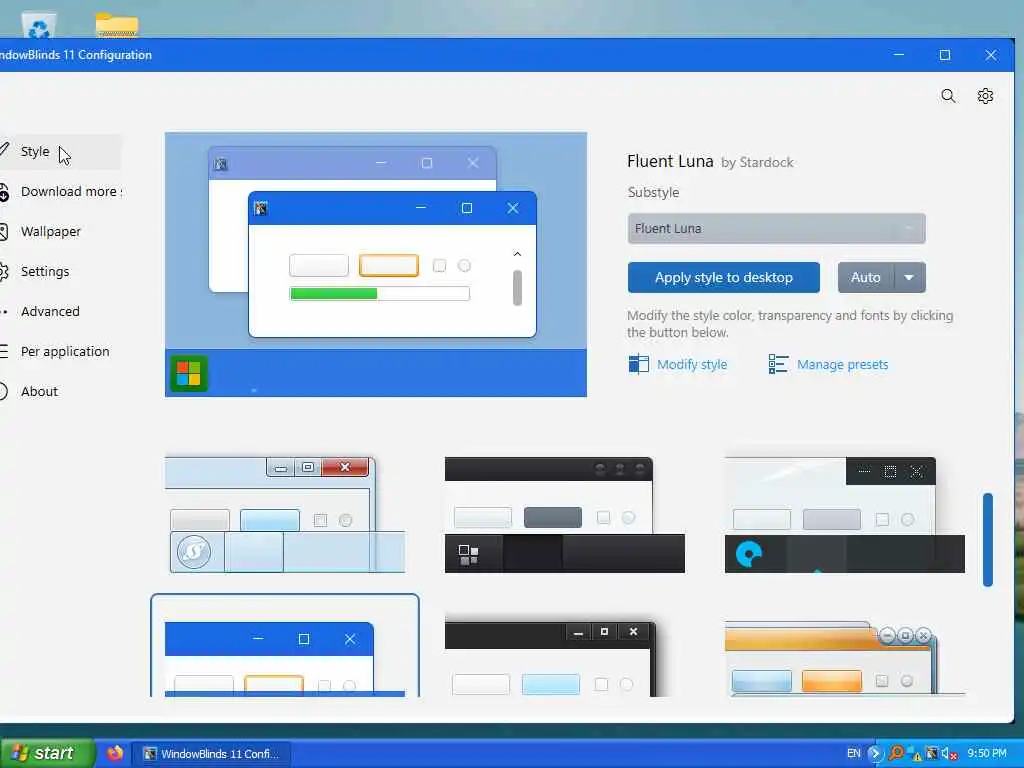The width and height of the screenshot is (1024, 768).
Task: Select the orange glossy style thumbnail
Action: coord(844,657)
